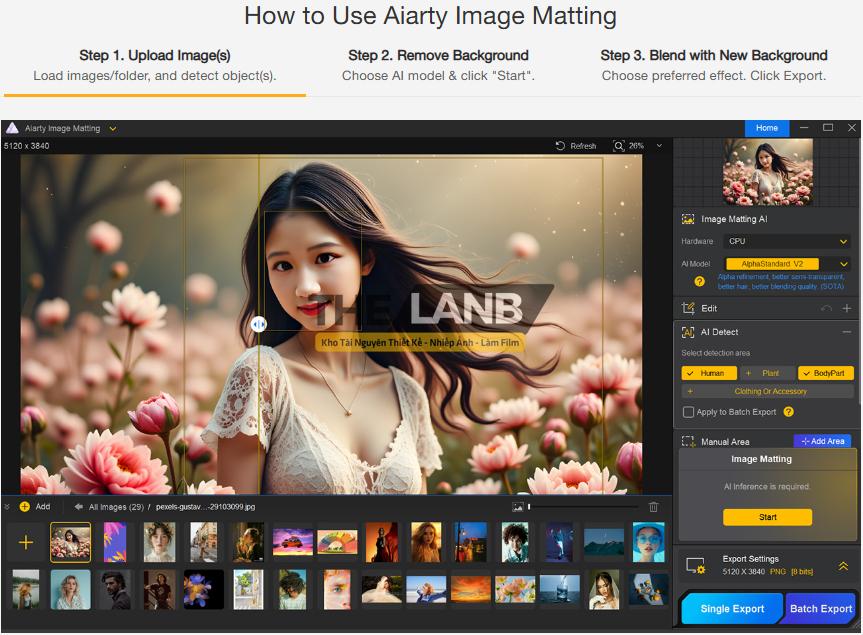The width and height of the screenshot is (863, 635).
Task: Toggle the Human detection area
Action: (709, 373)
